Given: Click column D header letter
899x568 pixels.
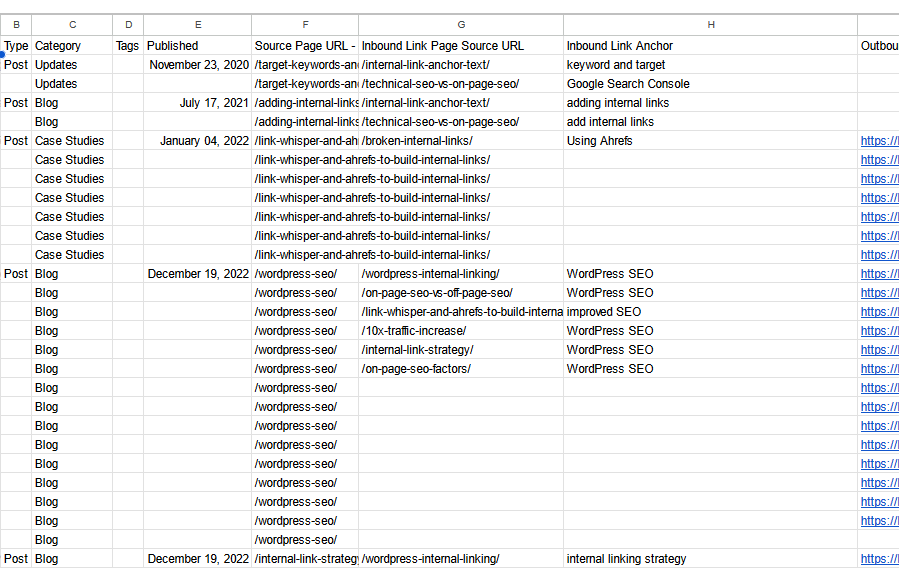Looking at the screenshot, I should click(x=128, y=25).
